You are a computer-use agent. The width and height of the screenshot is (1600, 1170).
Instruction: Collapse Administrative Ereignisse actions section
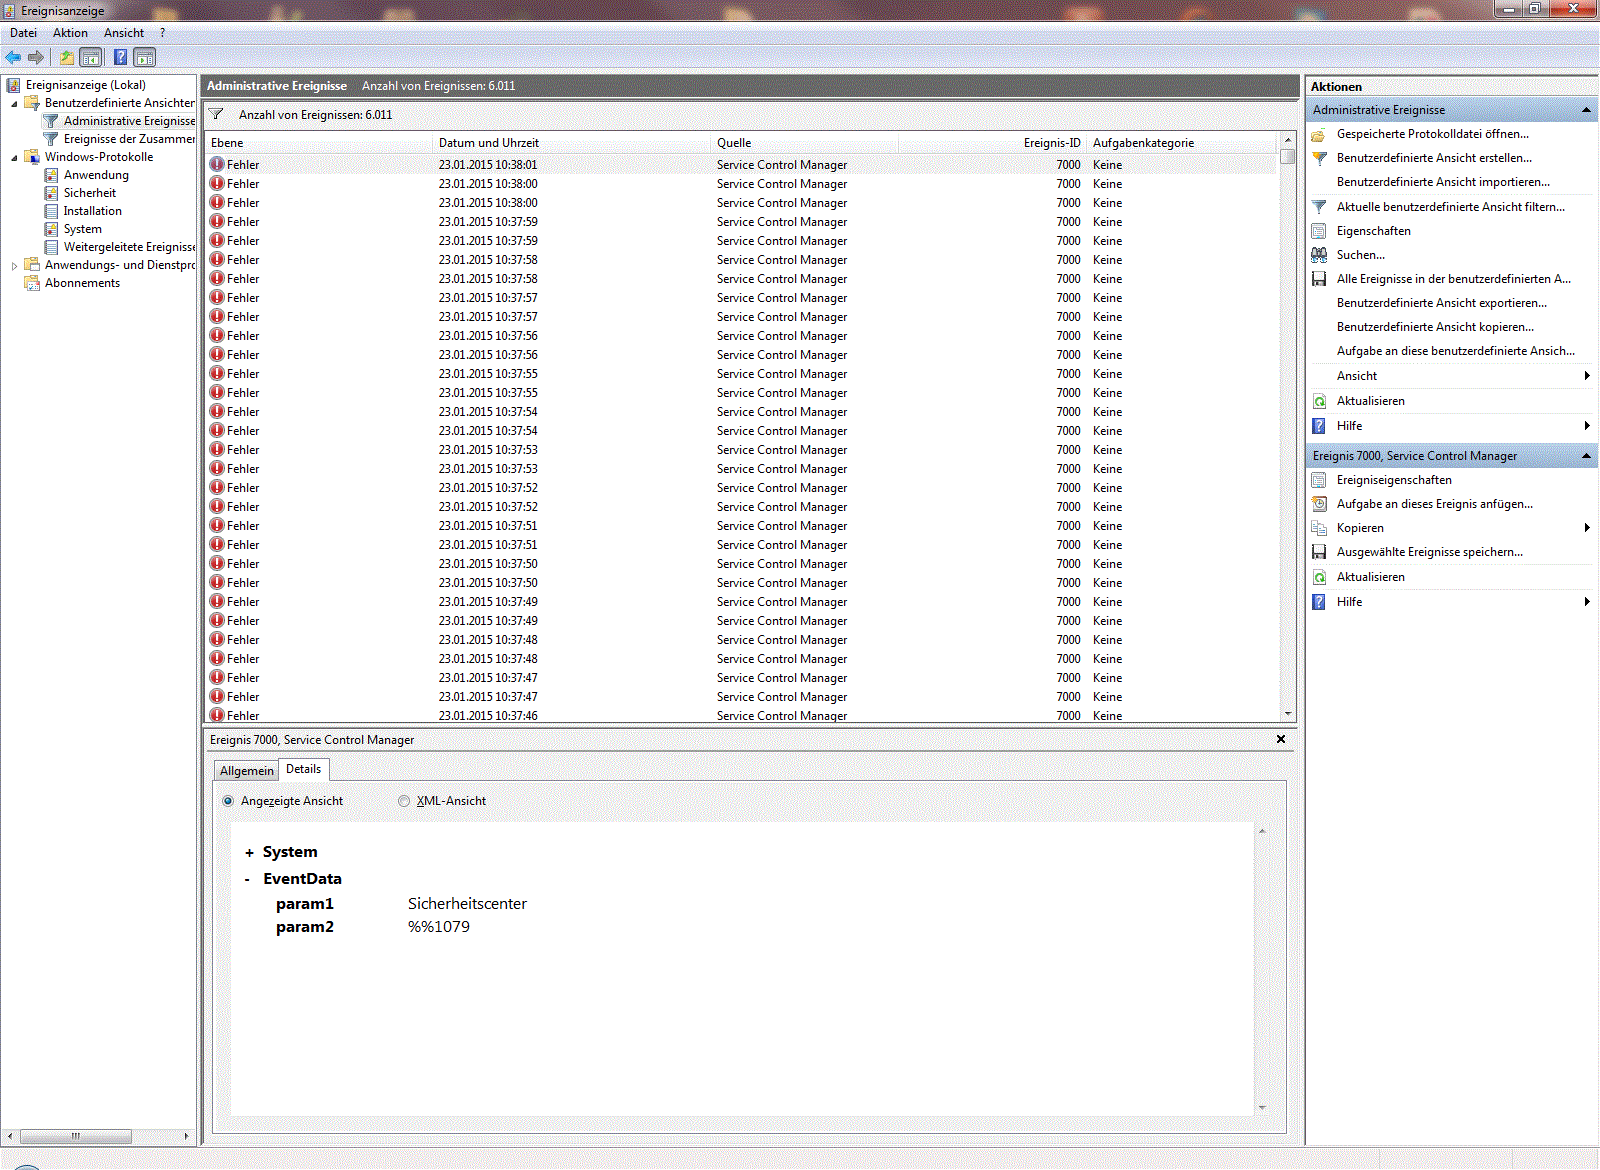[1586, 110]
